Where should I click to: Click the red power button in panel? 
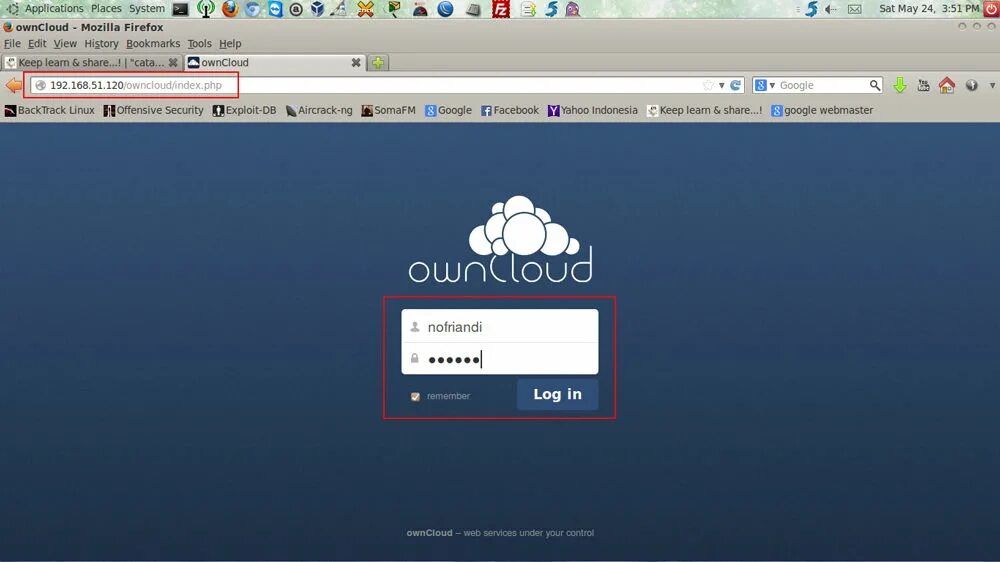coord(991,8)
